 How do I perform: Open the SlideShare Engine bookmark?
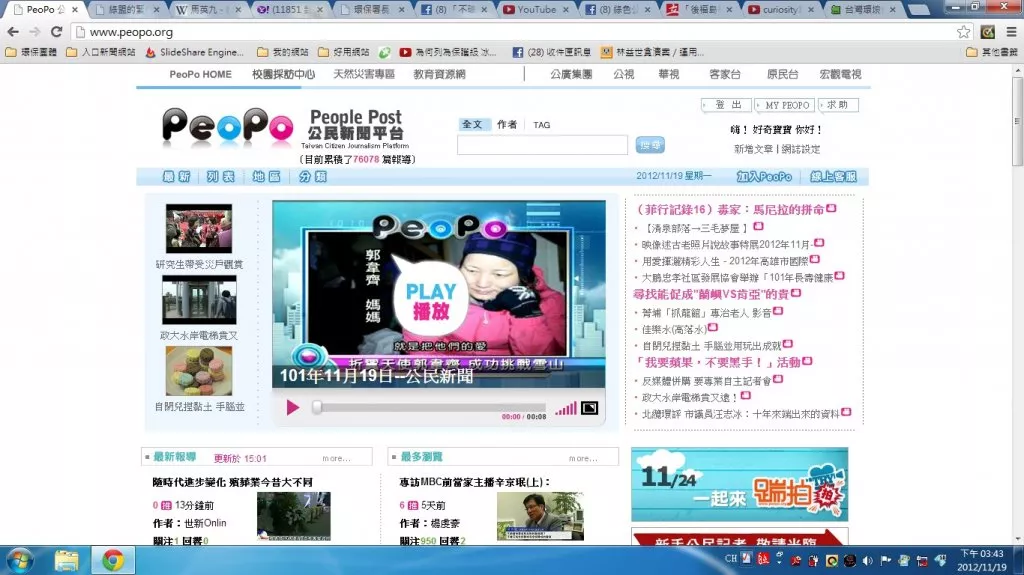(195, 52)
